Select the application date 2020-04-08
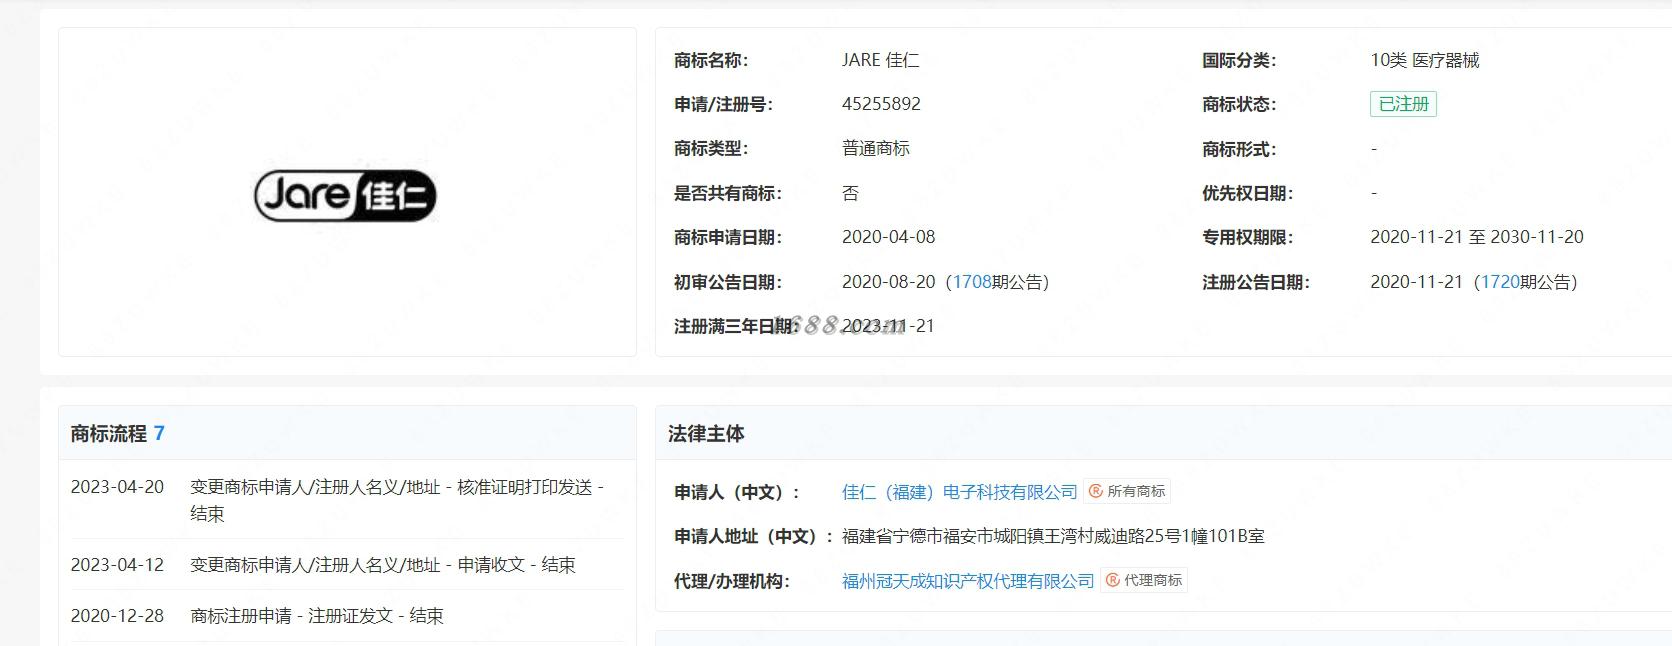The width and height of the screenshot is (1672, 646). click(888, 237)
